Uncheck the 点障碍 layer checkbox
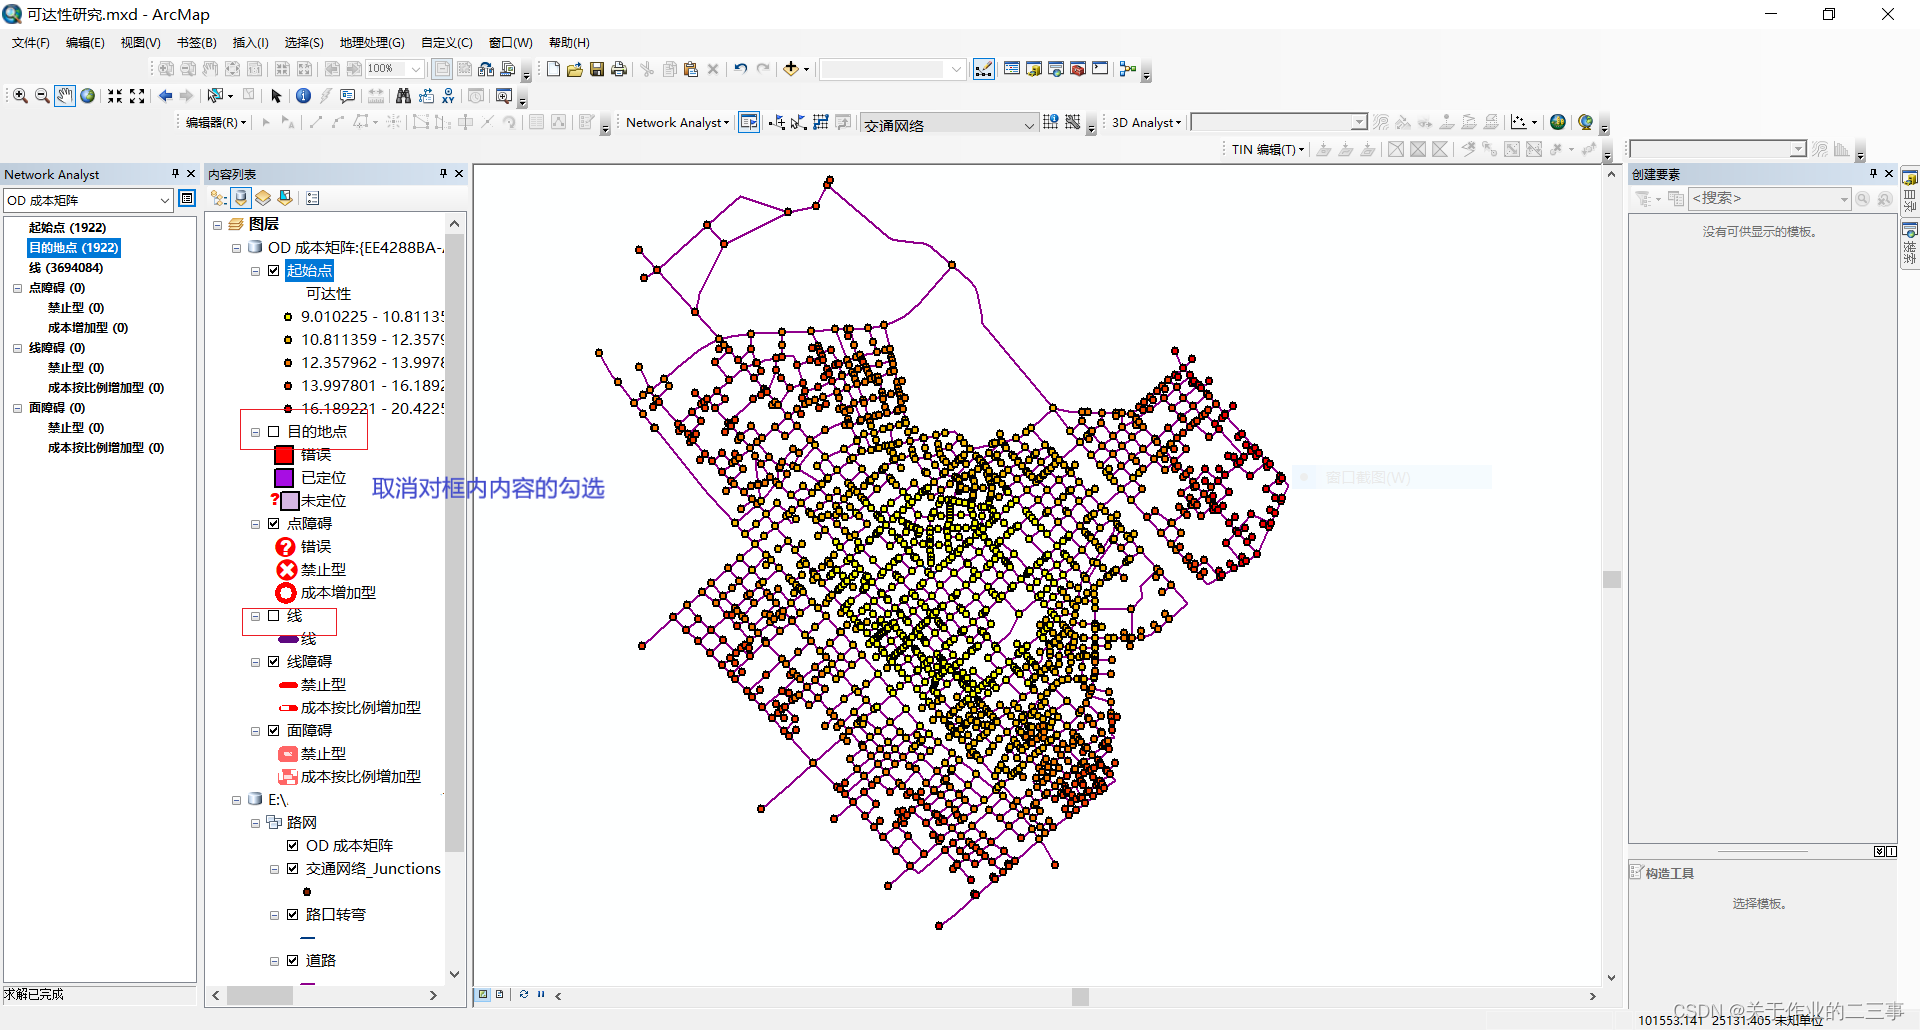 click(273, 523)
